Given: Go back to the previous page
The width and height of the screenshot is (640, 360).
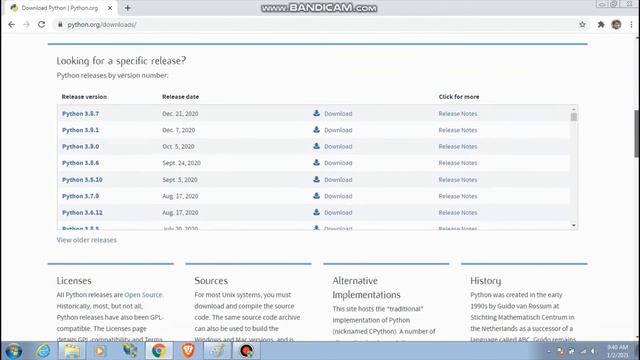Looking at the screenshot, I should (x=11, y=24).
